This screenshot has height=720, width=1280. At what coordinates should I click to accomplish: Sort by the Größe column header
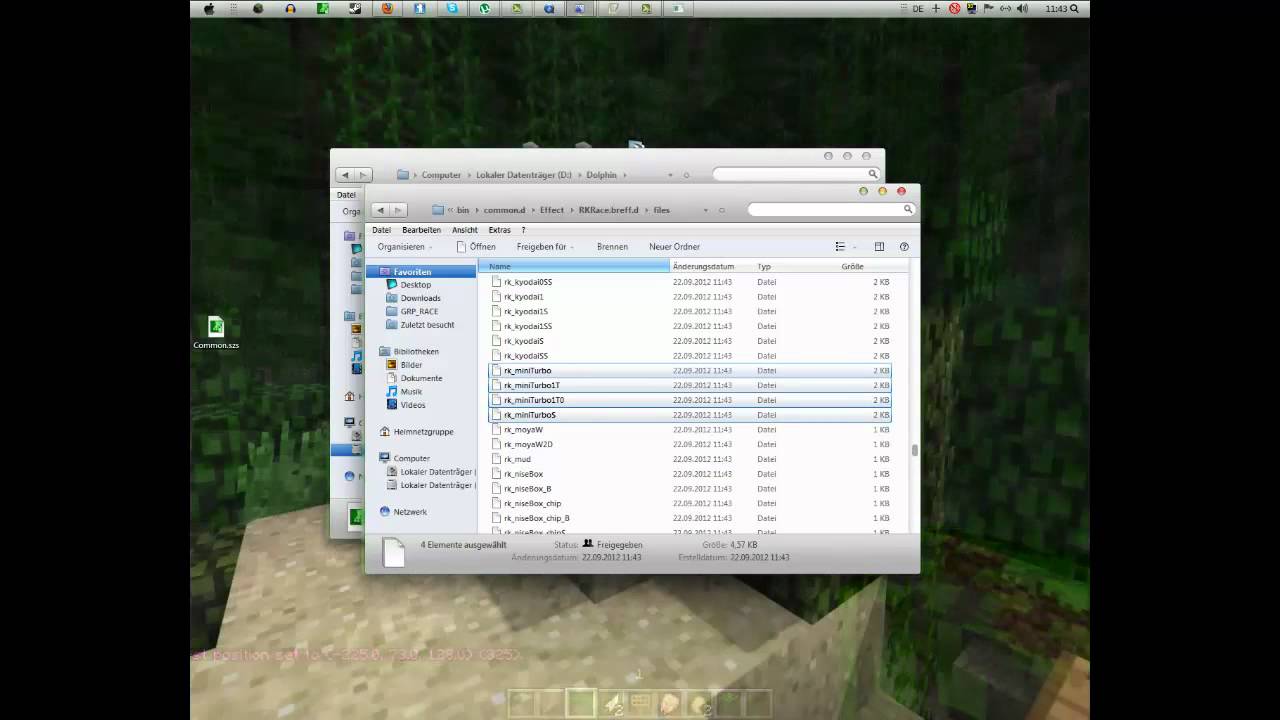853,266
